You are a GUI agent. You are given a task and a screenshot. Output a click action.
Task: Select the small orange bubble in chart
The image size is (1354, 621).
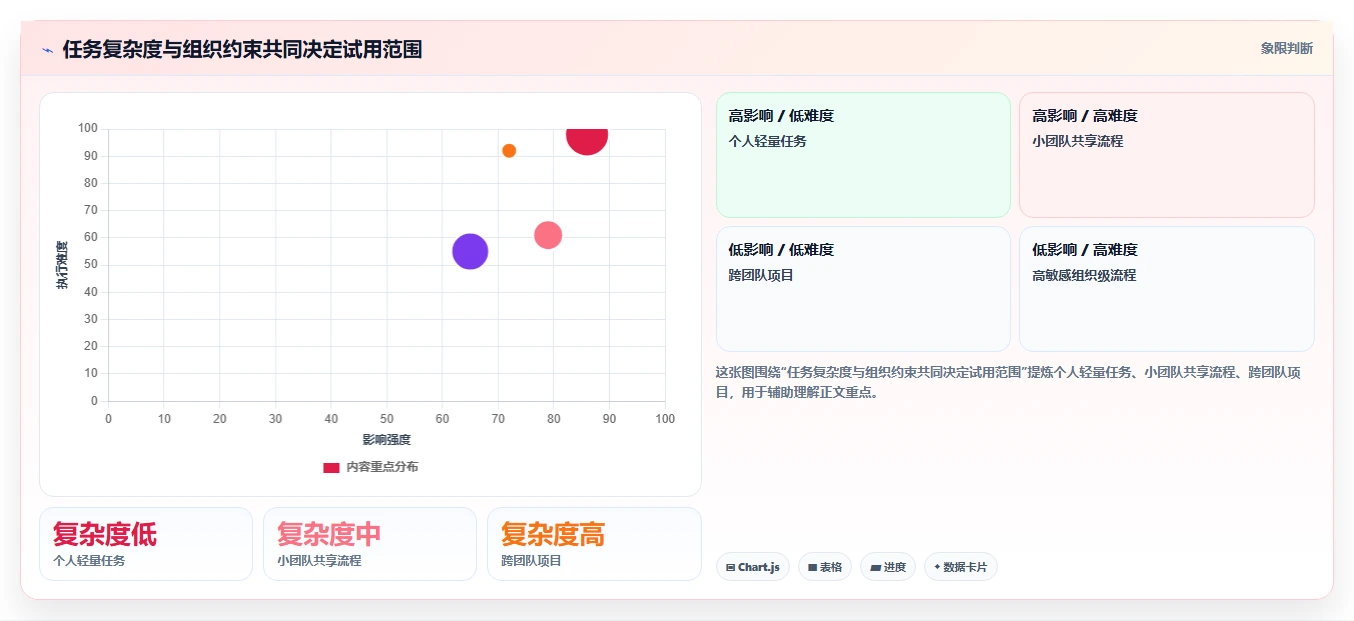coord(509,151)
